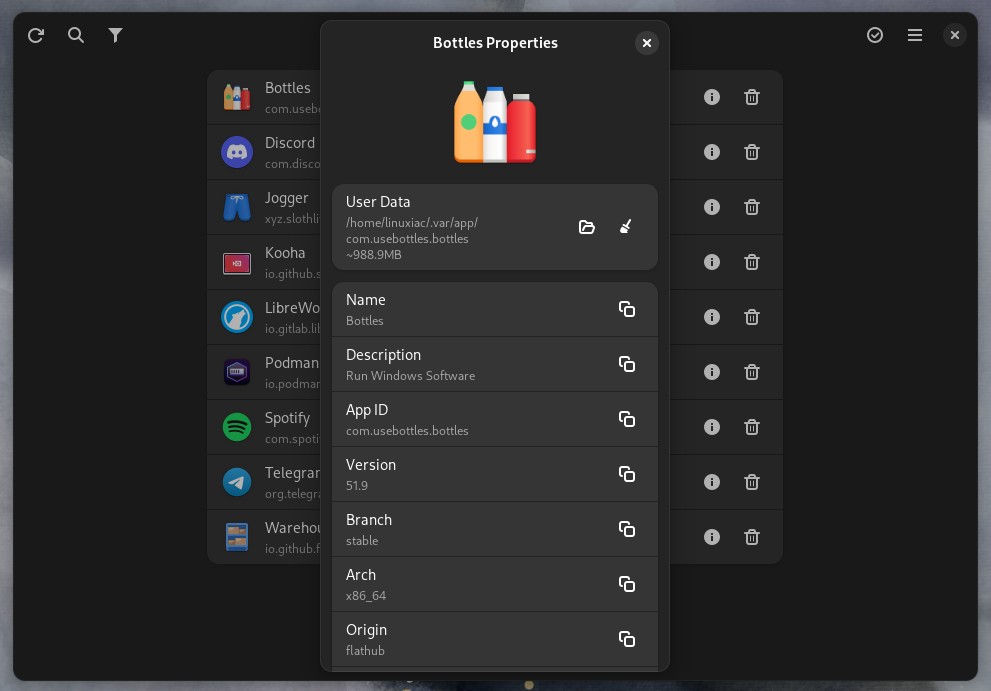Click the Origin value 'flathub'

(365, 651)
